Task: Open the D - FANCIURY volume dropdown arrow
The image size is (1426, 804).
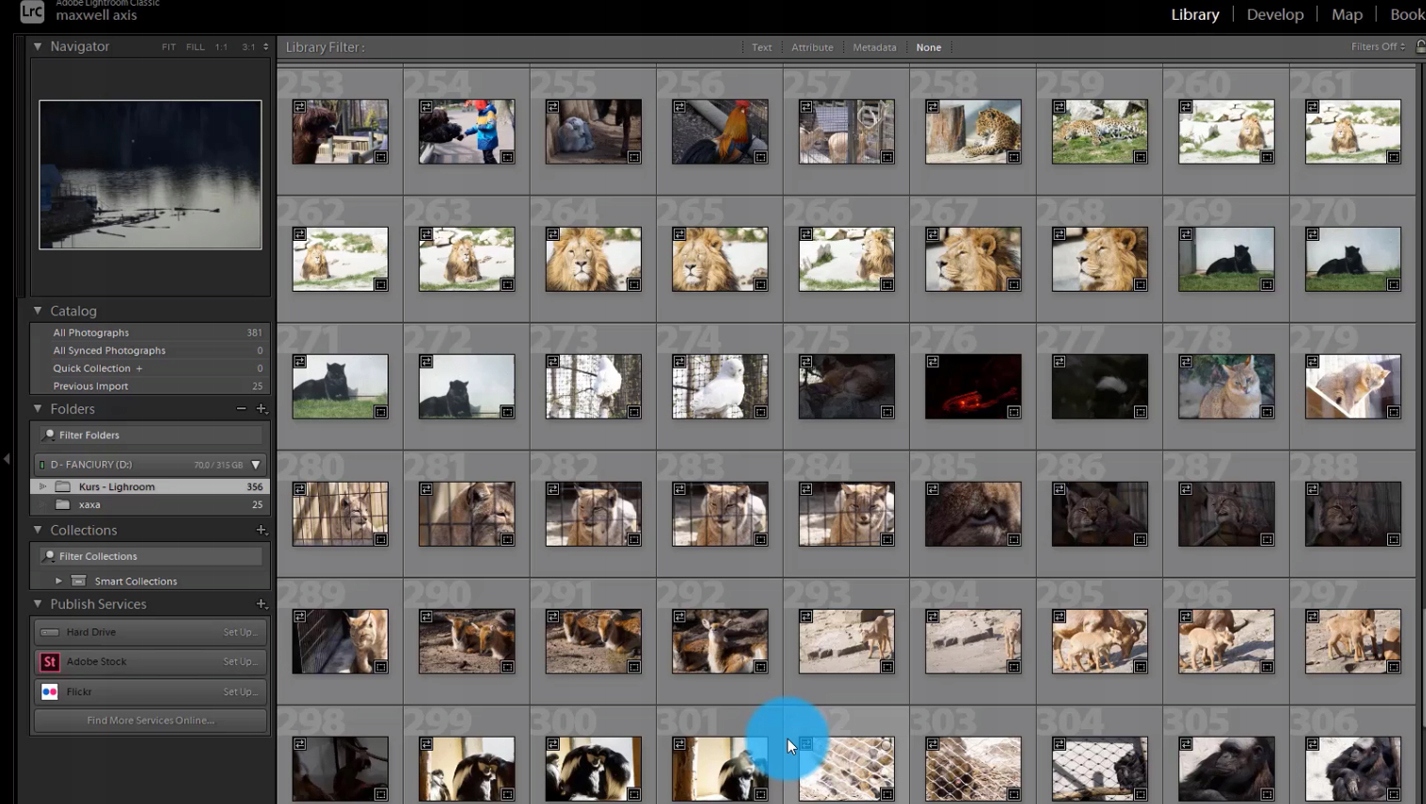Action: coord(256,465)
